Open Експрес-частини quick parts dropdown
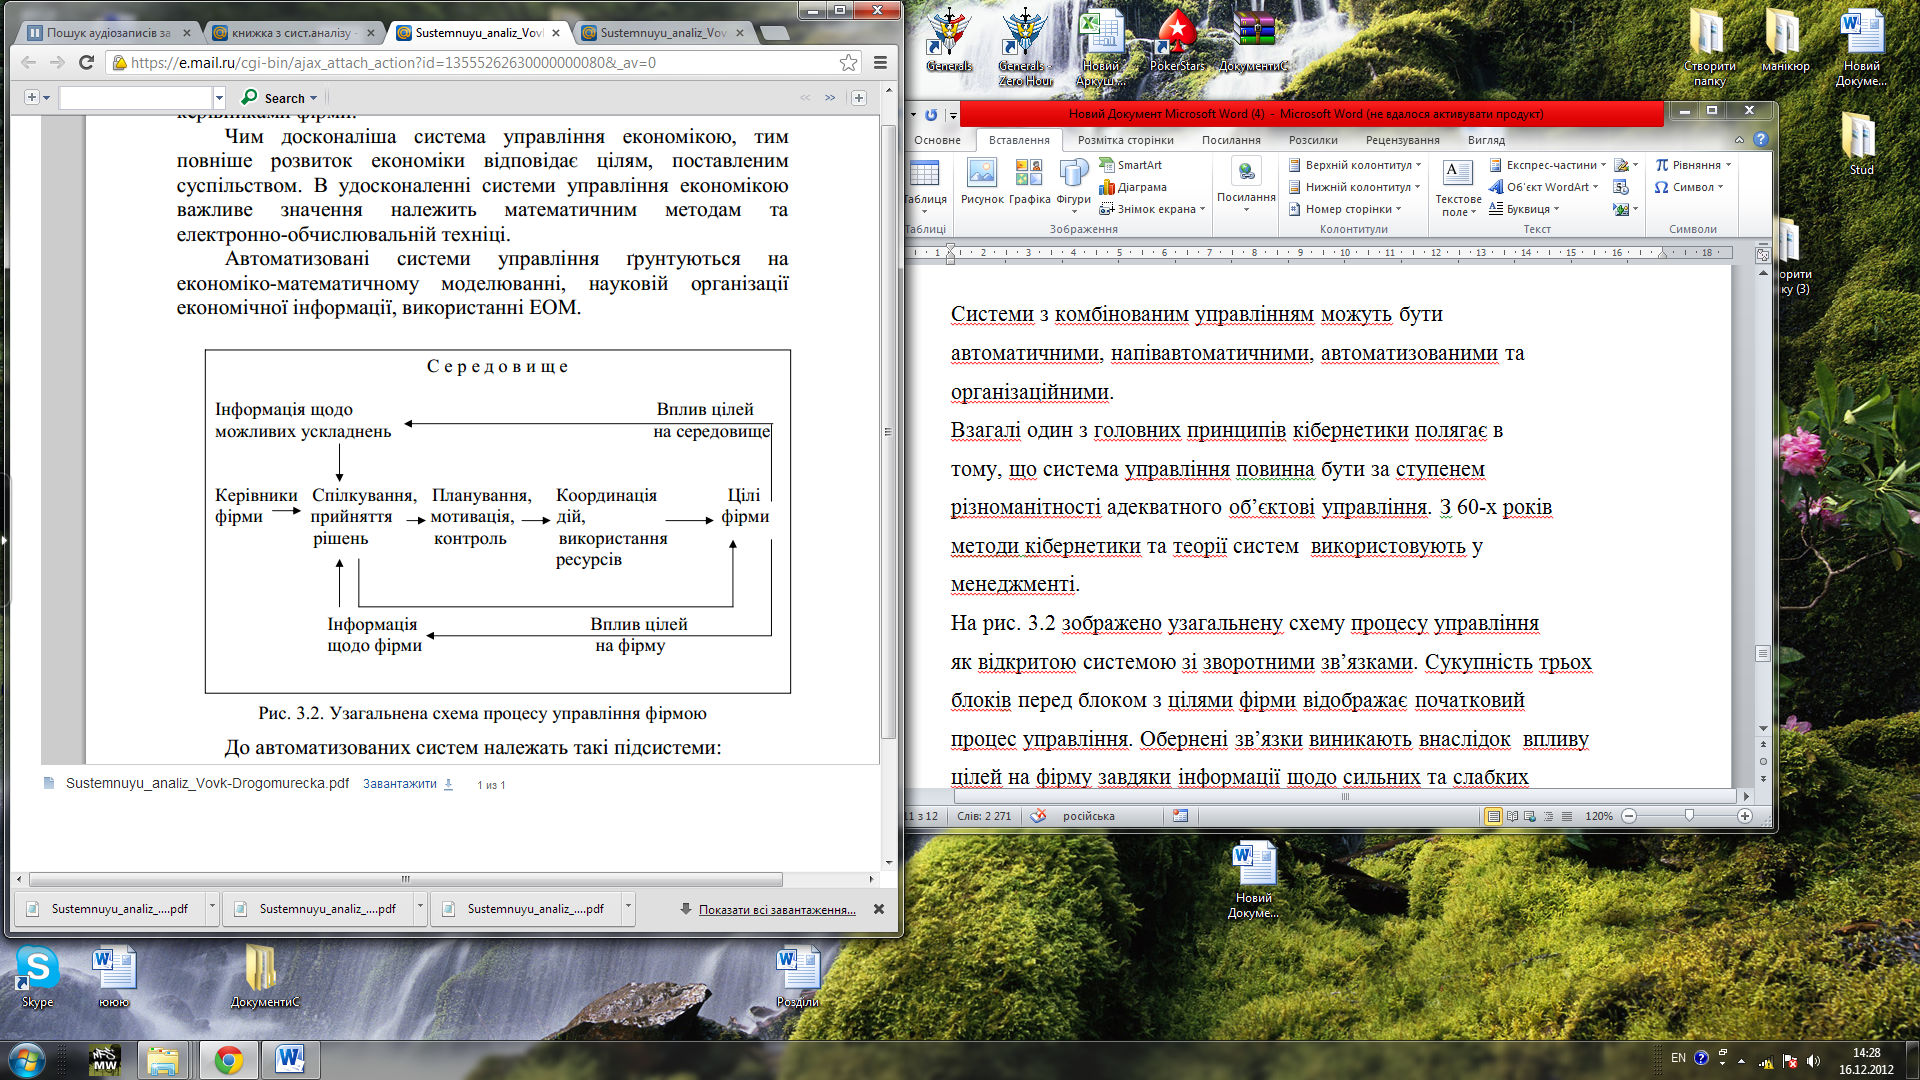1920x1080 pixels. (x=1548, y=165)
